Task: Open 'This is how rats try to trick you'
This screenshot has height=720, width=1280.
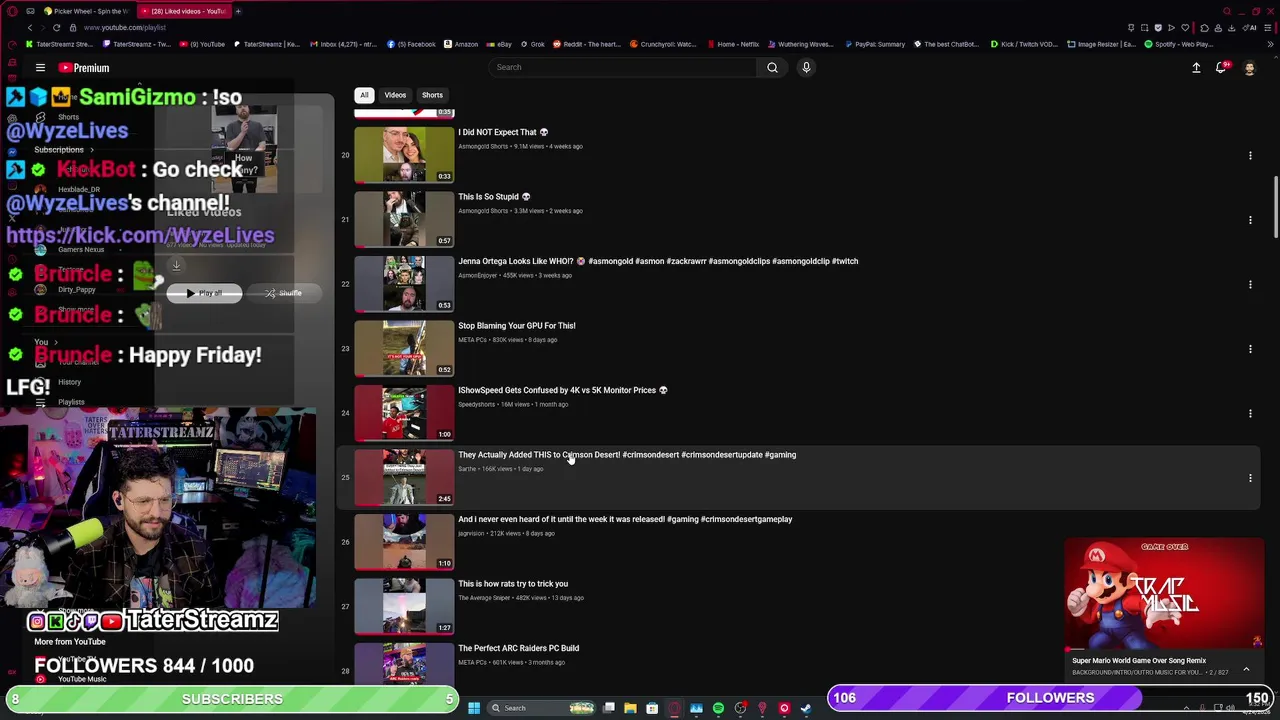Action: pos(513,584)
